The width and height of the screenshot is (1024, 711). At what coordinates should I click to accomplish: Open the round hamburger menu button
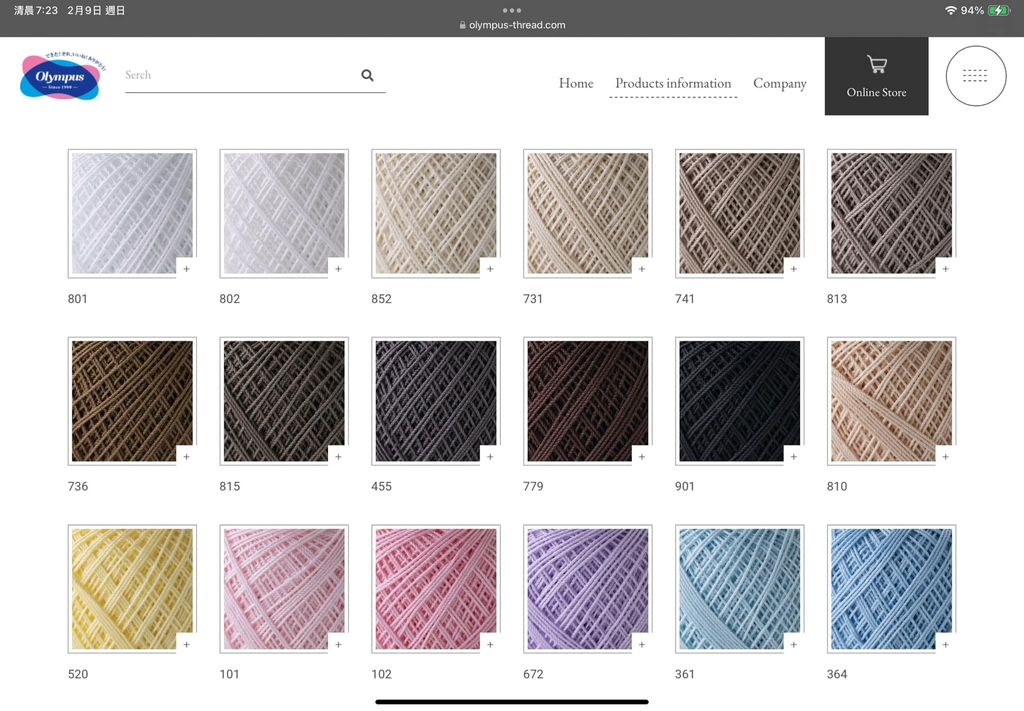click(x=975, y=76)
